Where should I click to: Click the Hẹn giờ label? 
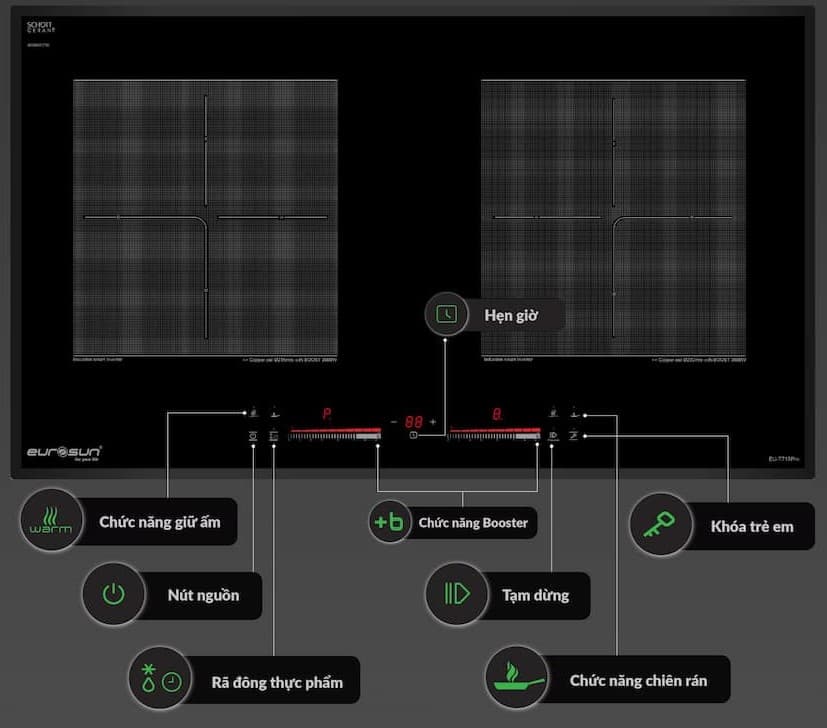point(511,316)
